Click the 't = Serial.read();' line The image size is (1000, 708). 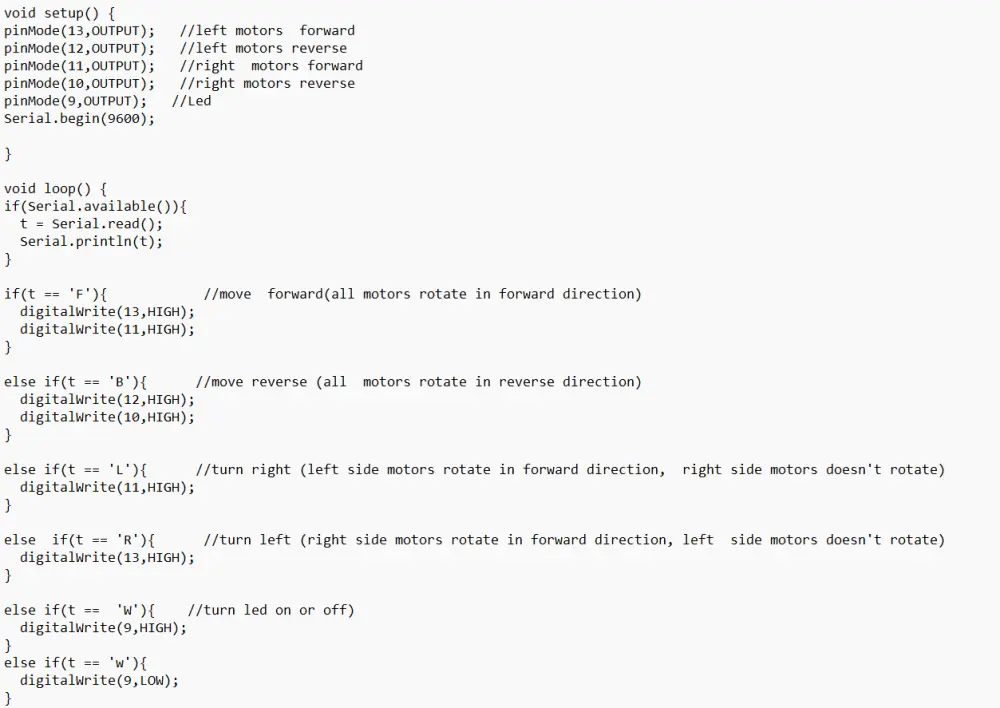pyautogui.click(x=91, y=224)
